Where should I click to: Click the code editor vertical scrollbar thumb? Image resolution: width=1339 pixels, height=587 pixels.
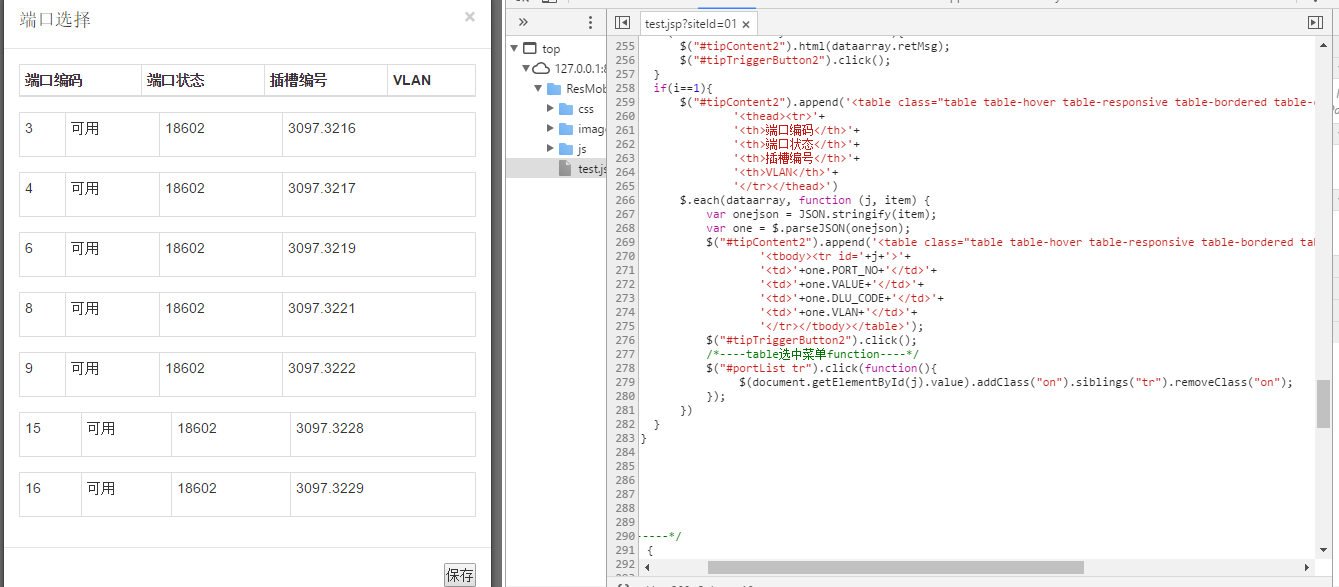click(1323, 403)
